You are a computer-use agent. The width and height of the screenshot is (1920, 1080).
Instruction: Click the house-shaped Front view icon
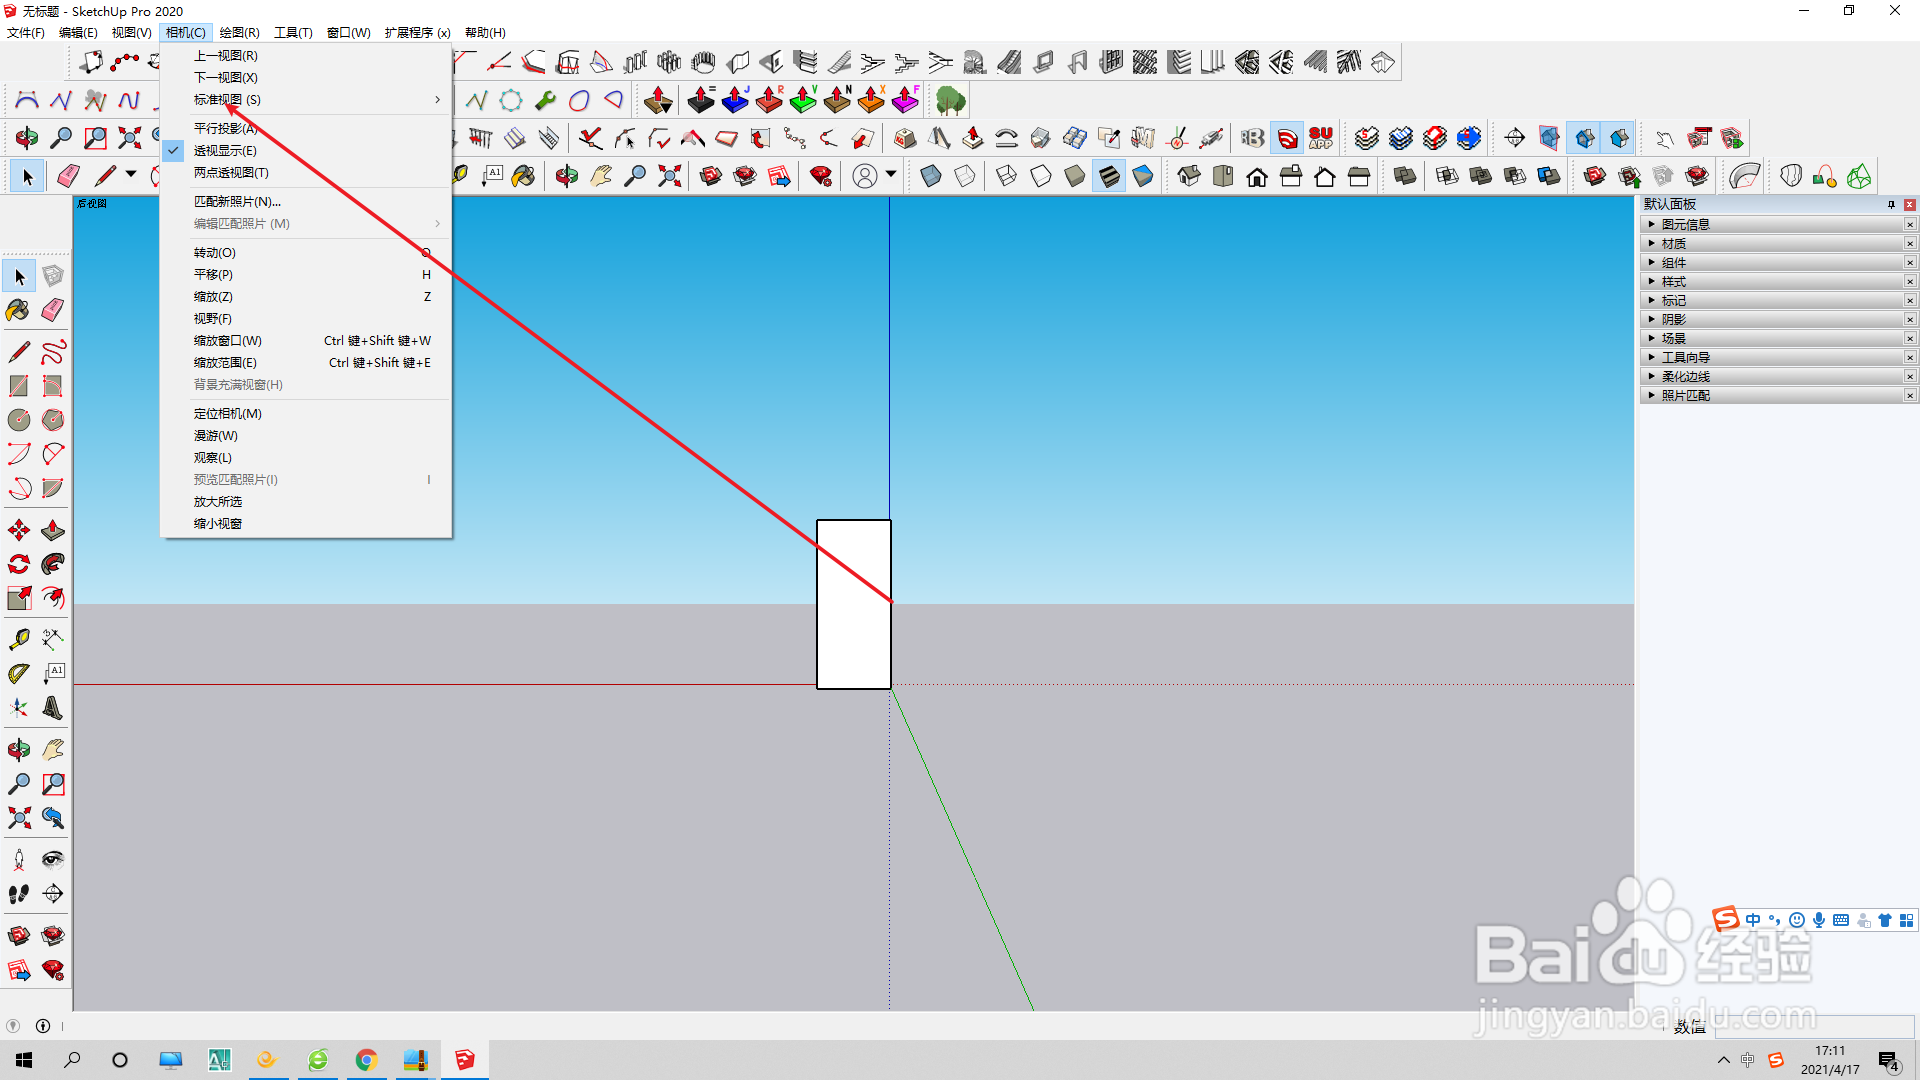click(x=1257, y=177)
